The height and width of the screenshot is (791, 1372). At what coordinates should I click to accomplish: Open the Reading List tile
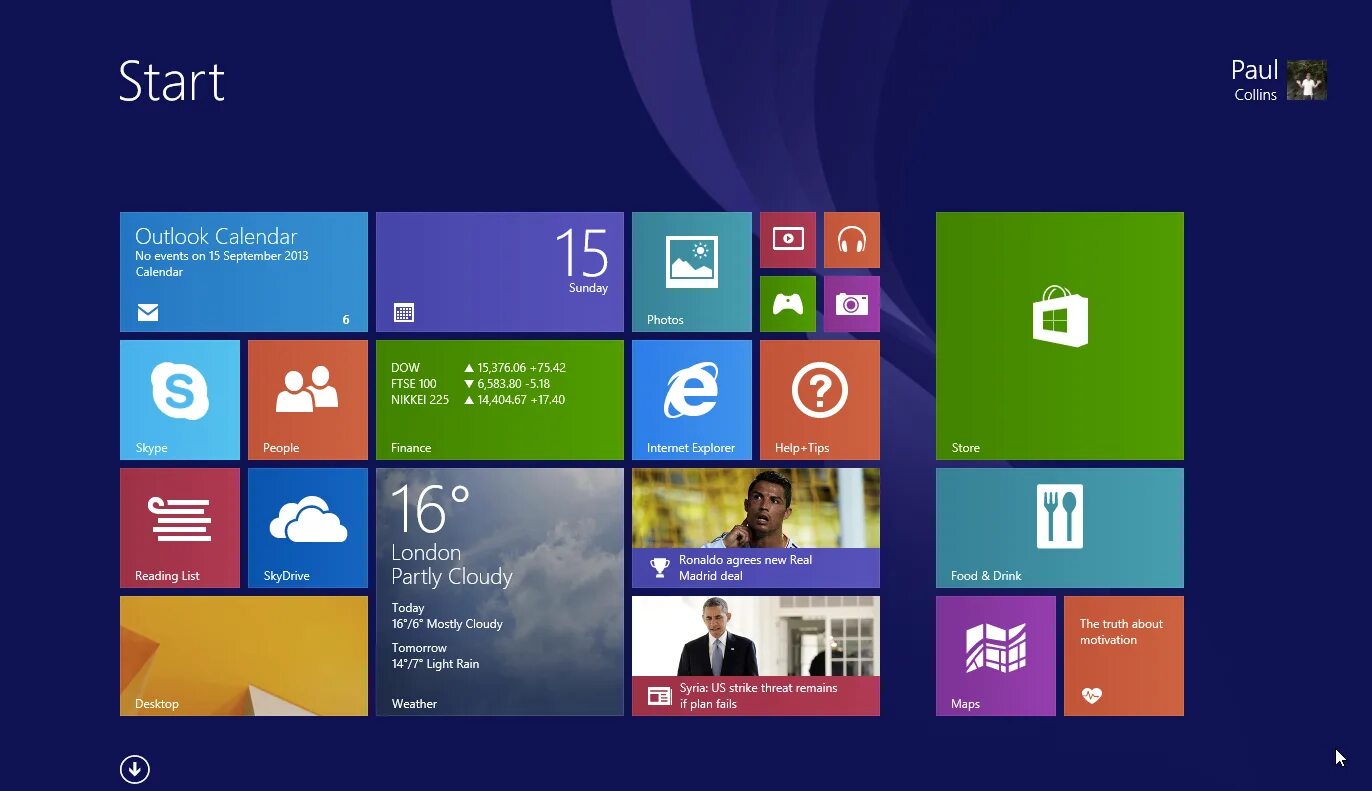(180, 528)
